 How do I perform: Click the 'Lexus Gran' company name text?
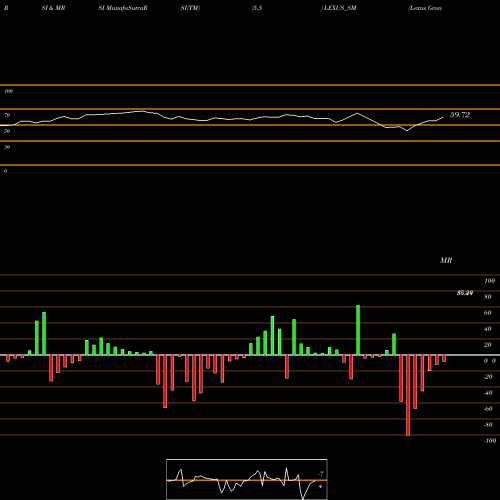[x=425, y=8]
